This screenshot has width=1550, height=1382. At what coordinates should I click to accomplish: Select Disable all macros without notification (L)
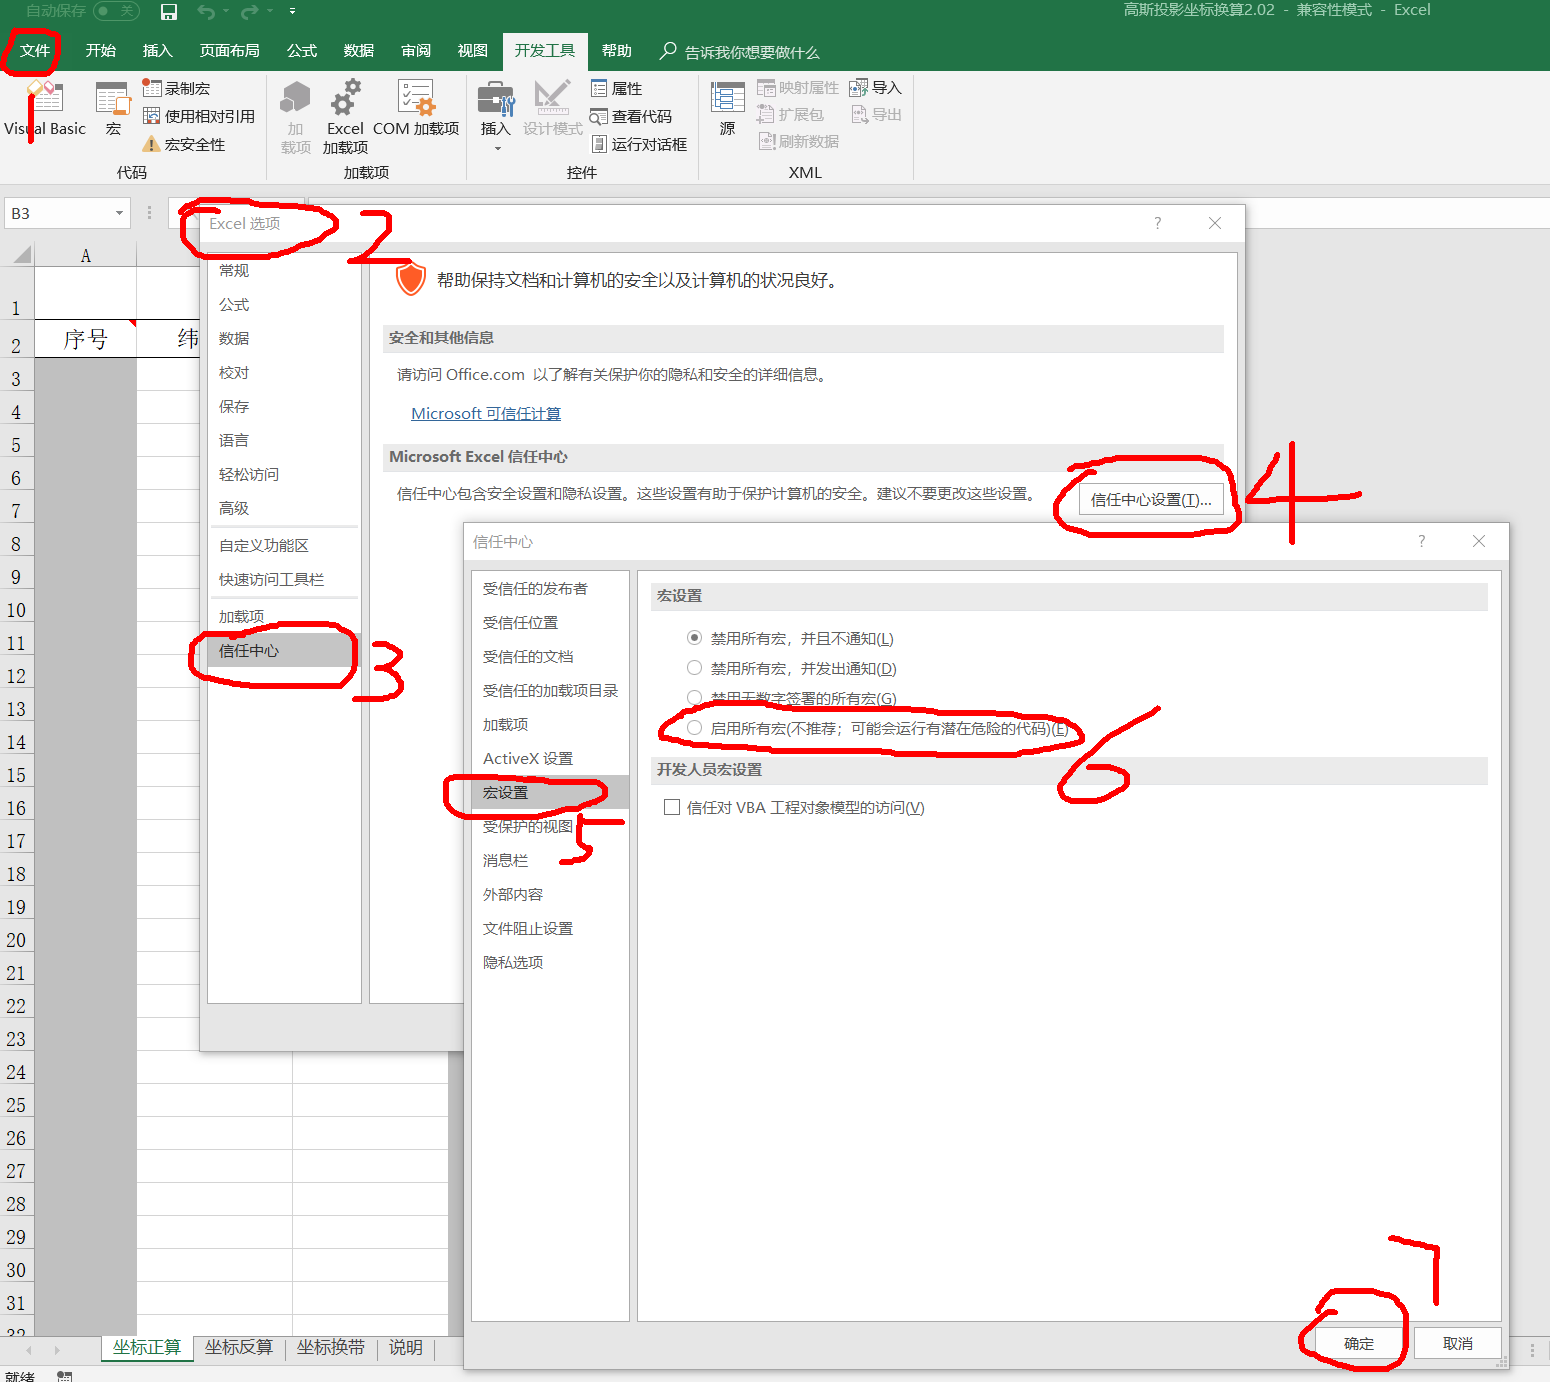click(694, 638)
